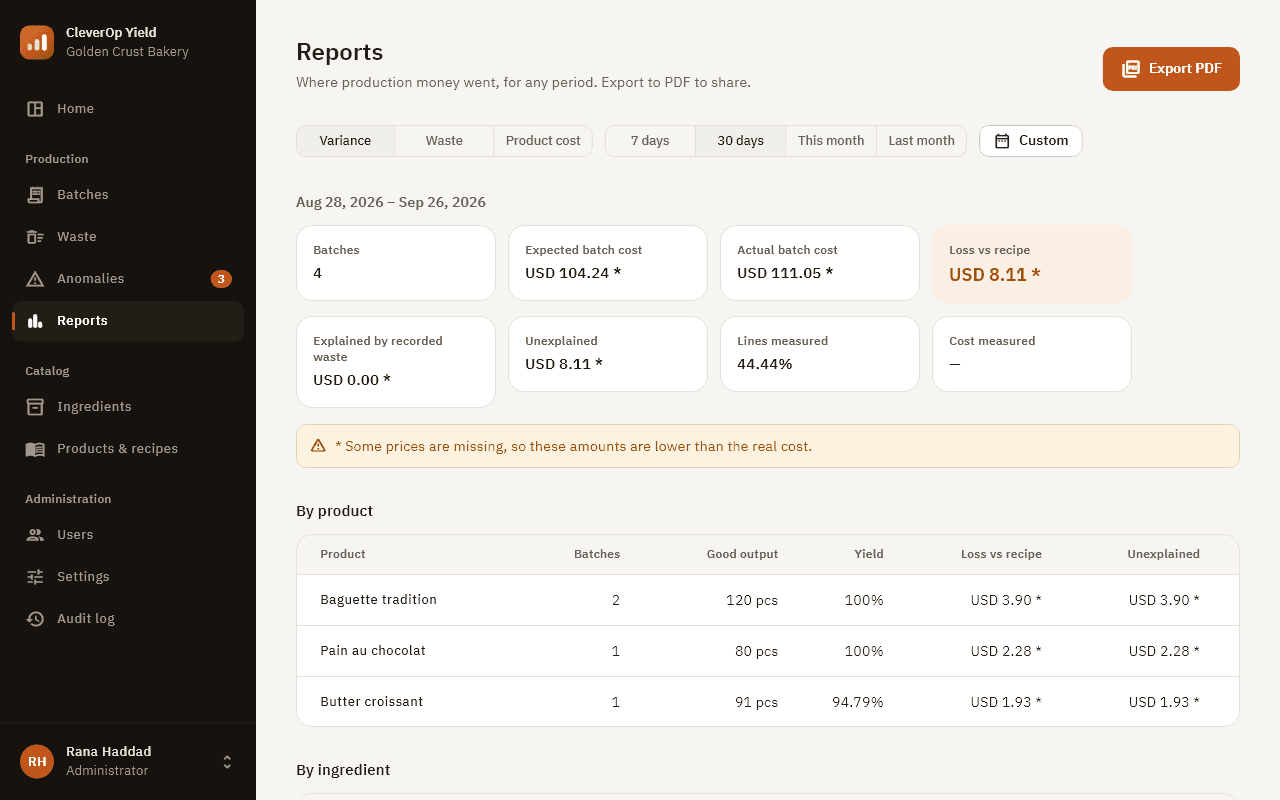Click the 94.79% yield value
Image resolution: width=1280 pixels, height=800 pixels.
[858, 702]
